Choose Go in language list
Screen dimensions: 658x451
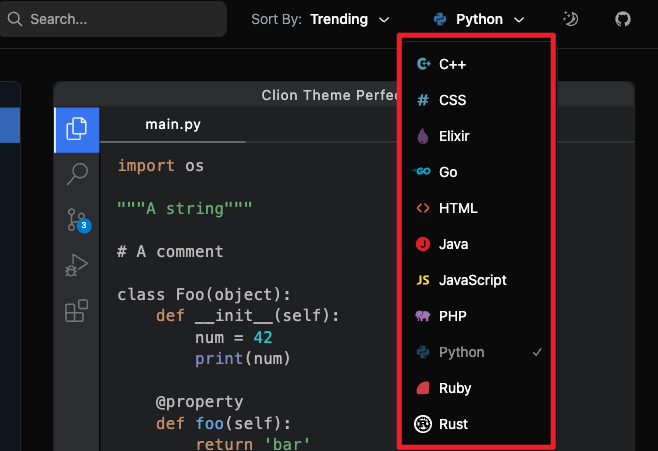click(476, 172)
